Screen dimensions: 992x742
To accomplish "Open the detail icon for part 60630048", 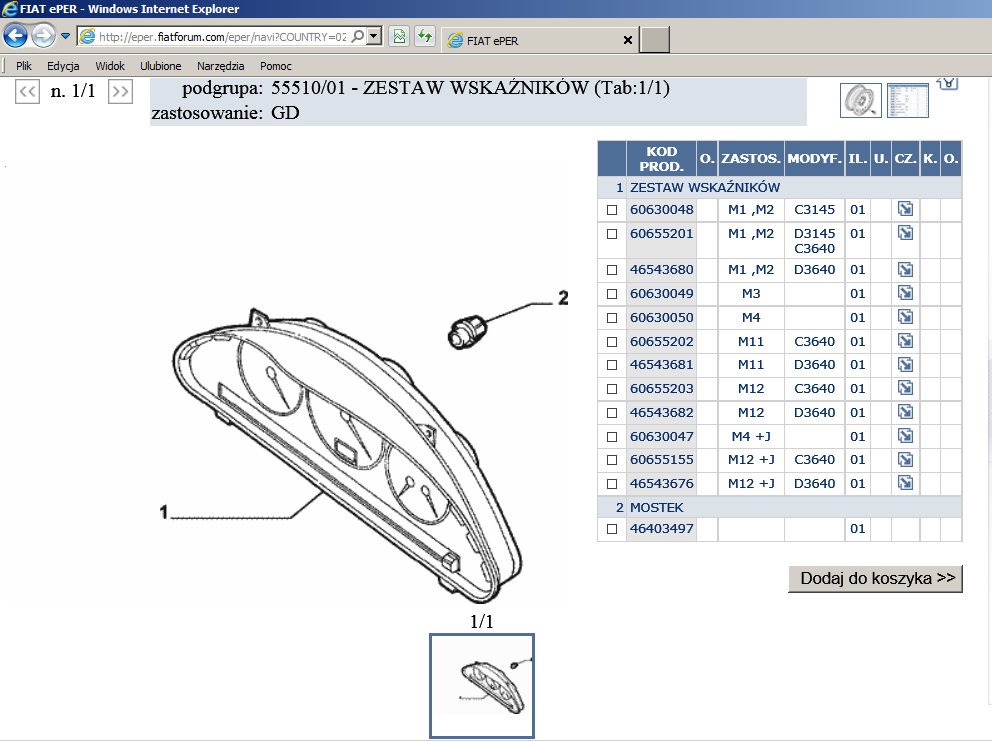I will [905, 210].
